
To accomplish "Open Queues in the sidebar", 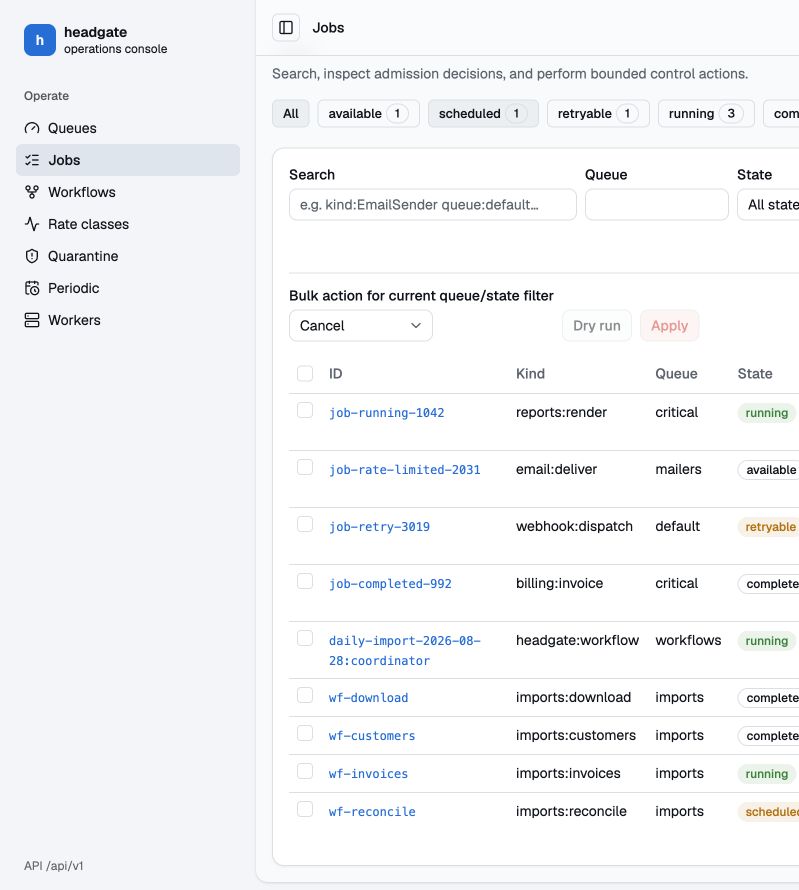I will pyautogui.click(x=128, y=128).
